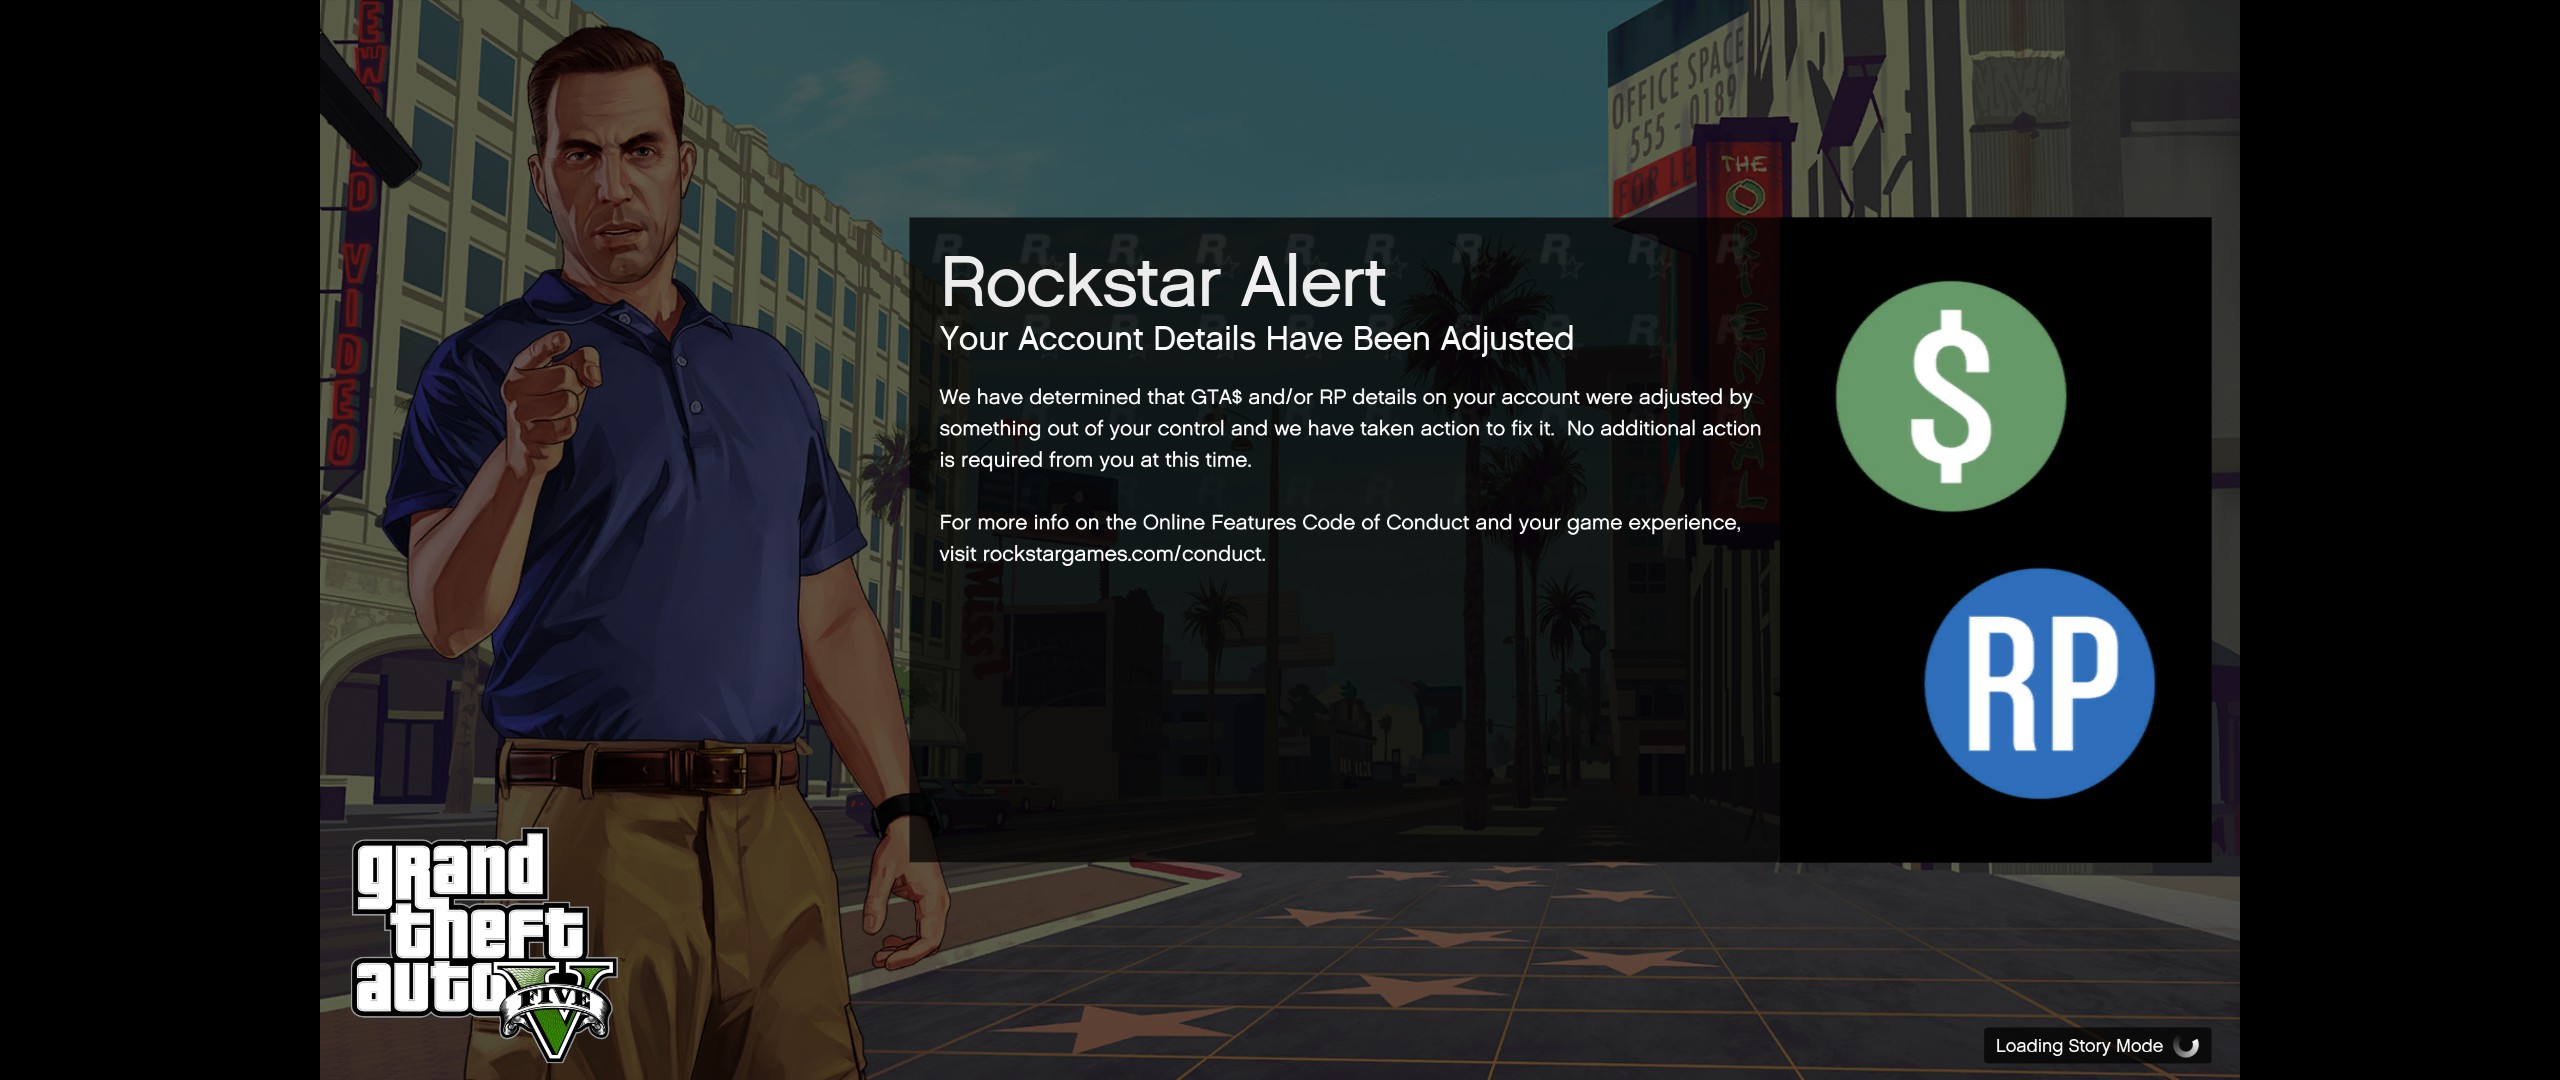
Task: Click the green V Five emblem
Action: (x=558, y=1012)
